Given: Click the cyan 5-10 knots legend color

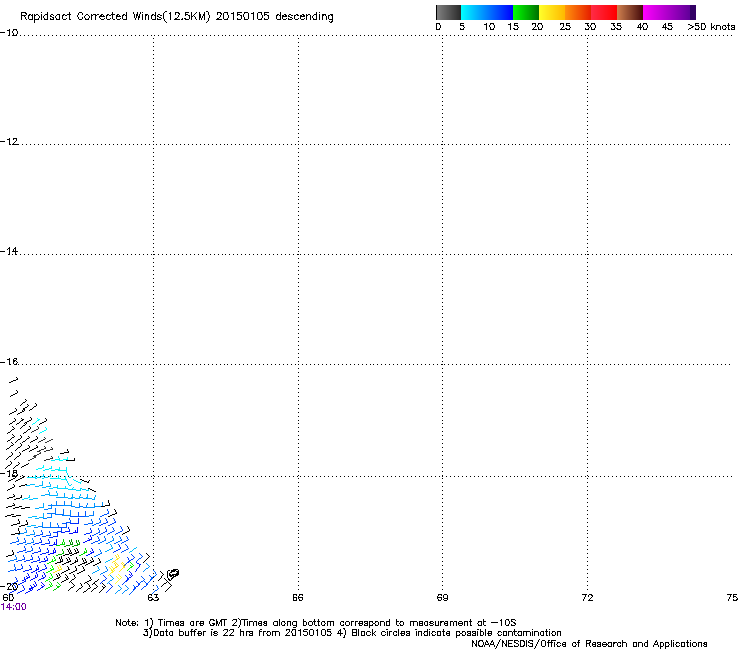Looking at the screenshot, I should tap(474, 12).
